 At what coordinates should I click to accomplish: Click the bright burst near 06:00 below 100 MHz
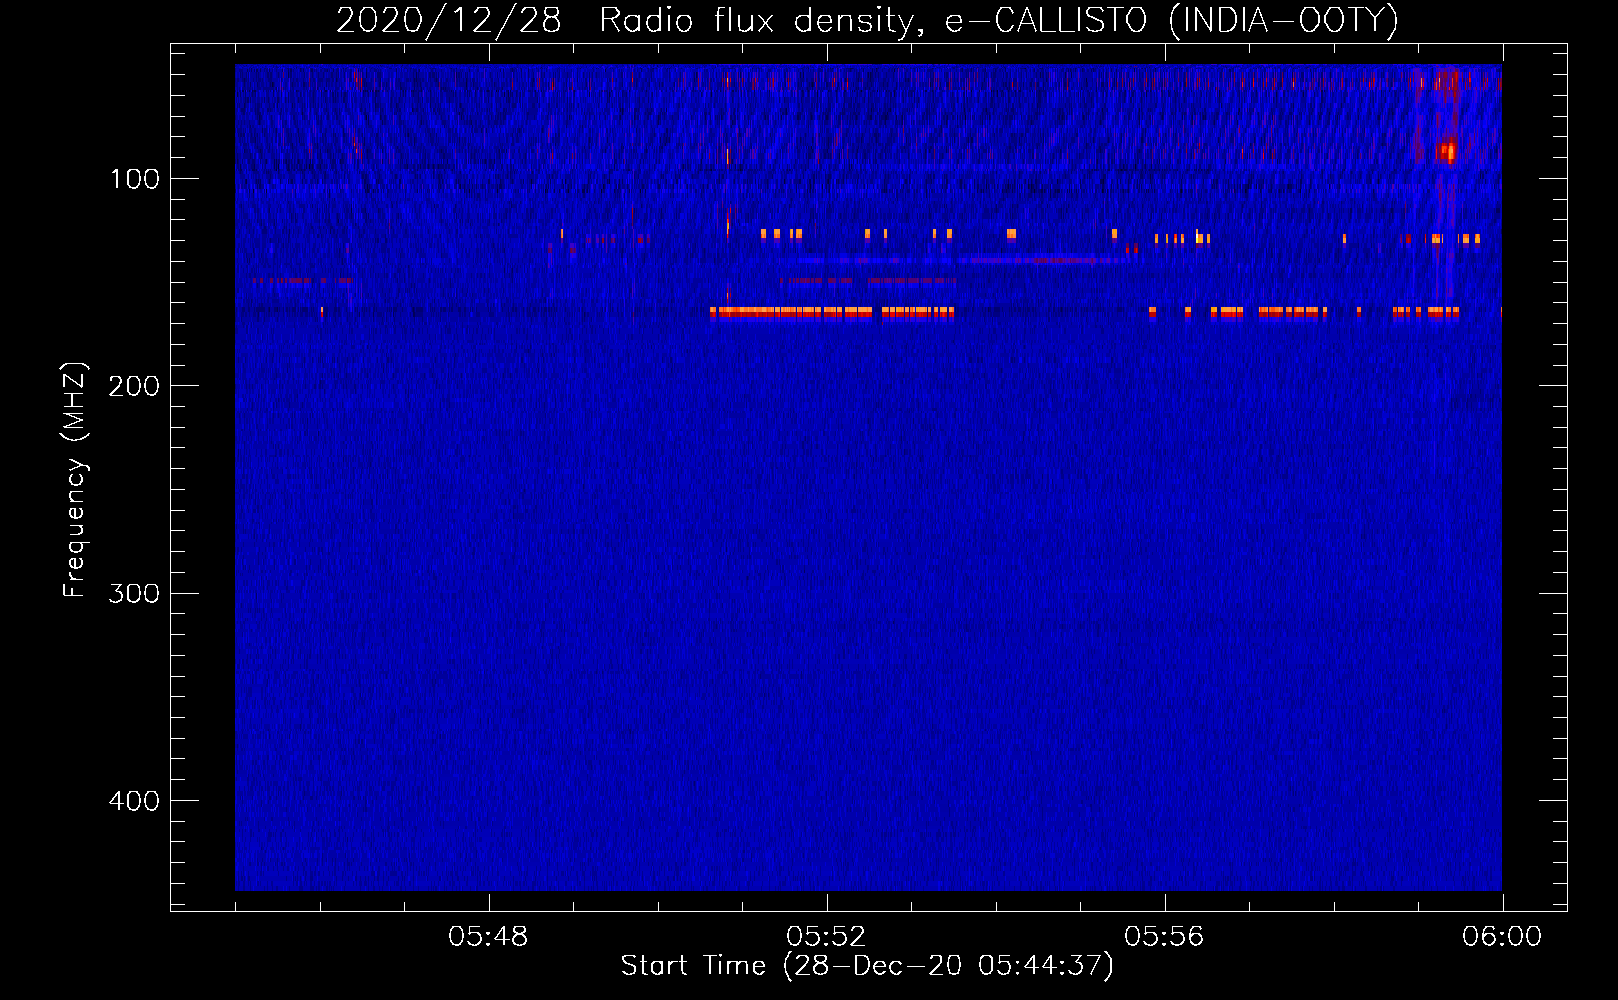[1446, 151]
